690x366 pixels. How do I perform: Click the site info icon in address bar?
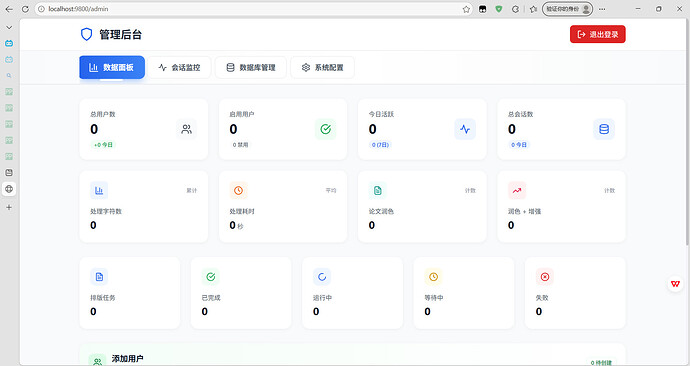(41, 9)
